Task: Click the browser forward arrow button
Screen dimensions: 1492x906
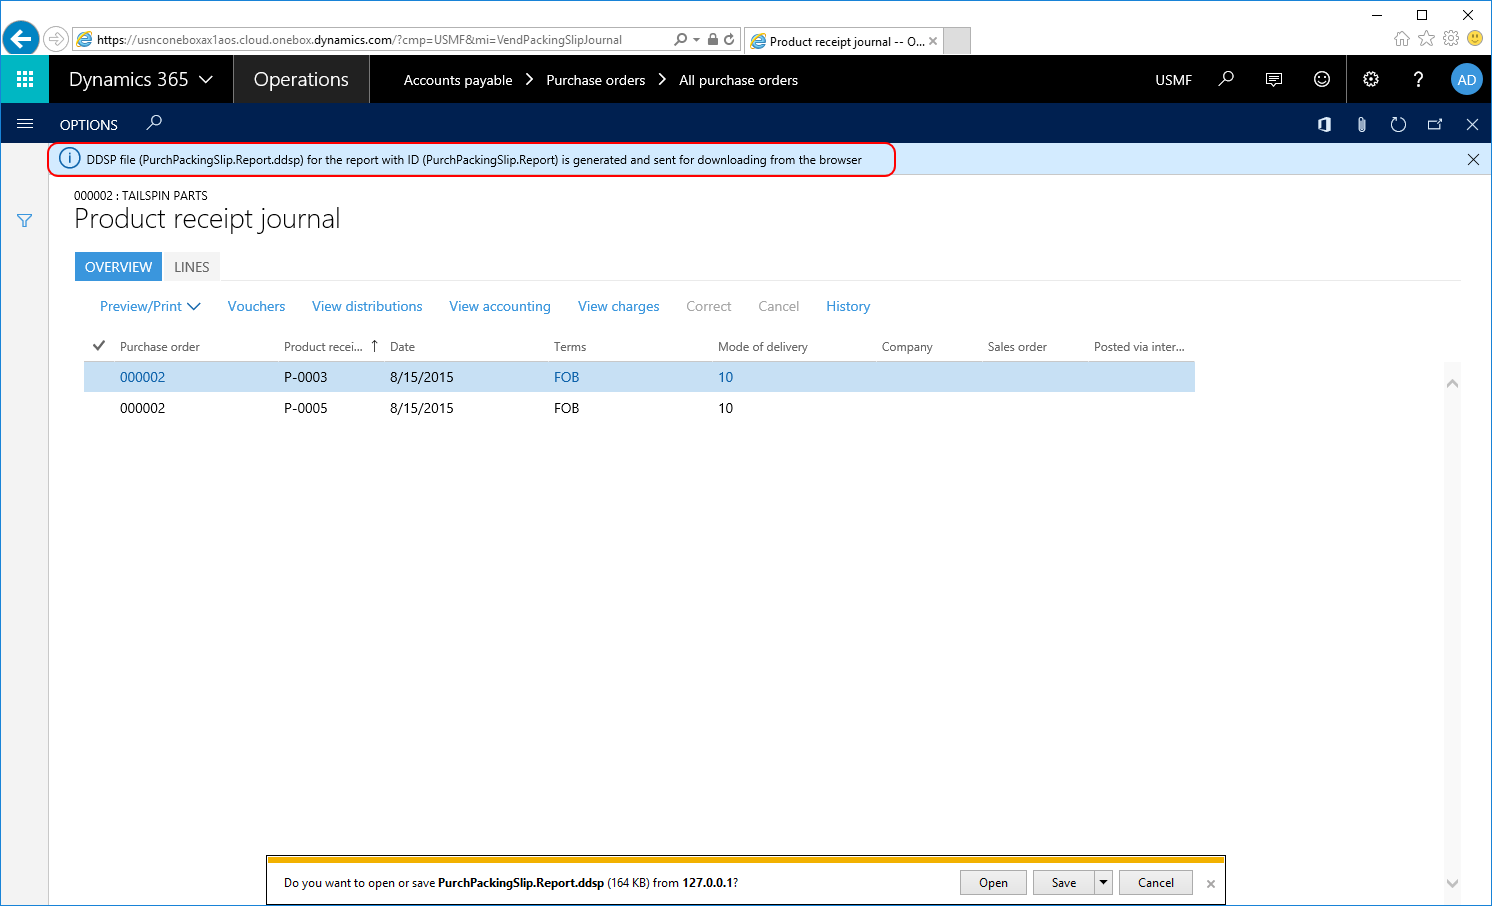Action: point(56,40)
